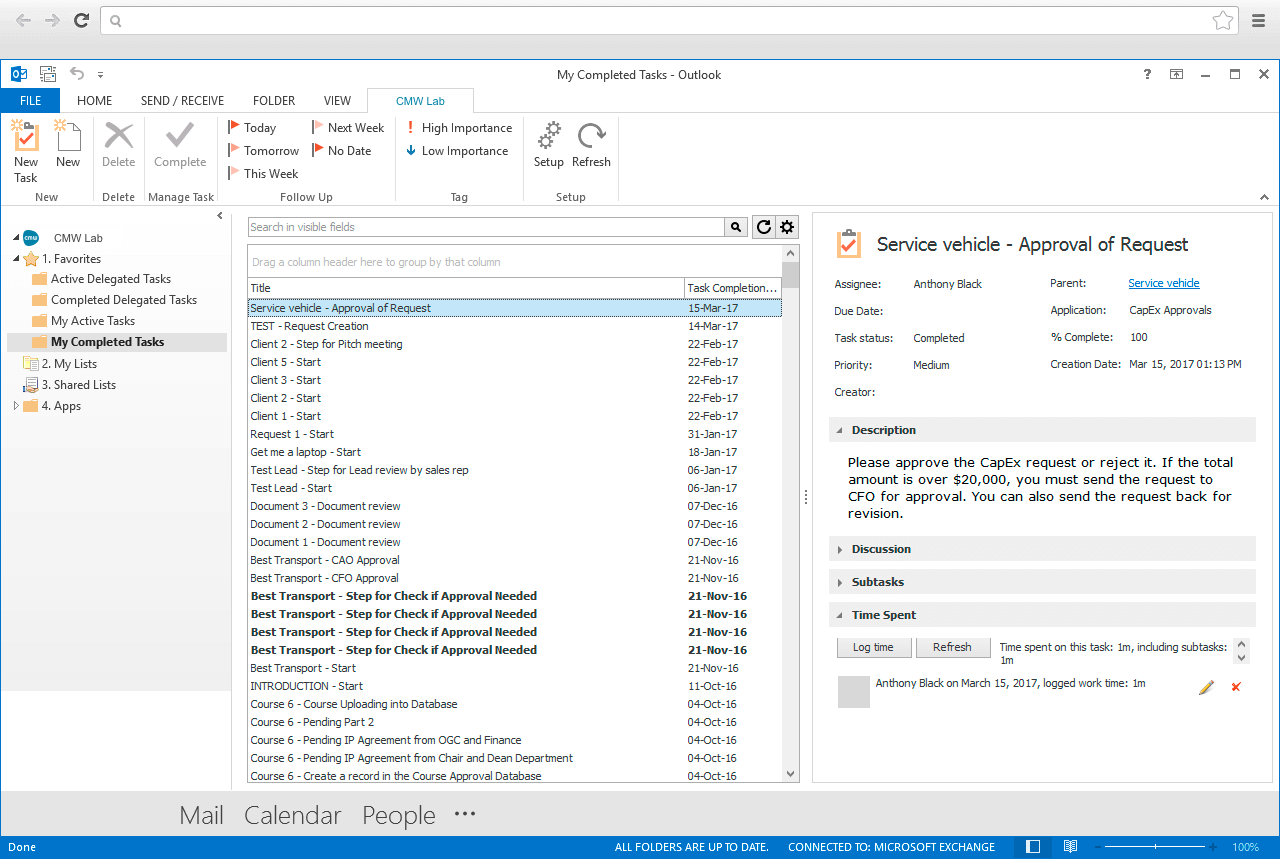
Task: Open the FILE tab
Action: (30, 100)
